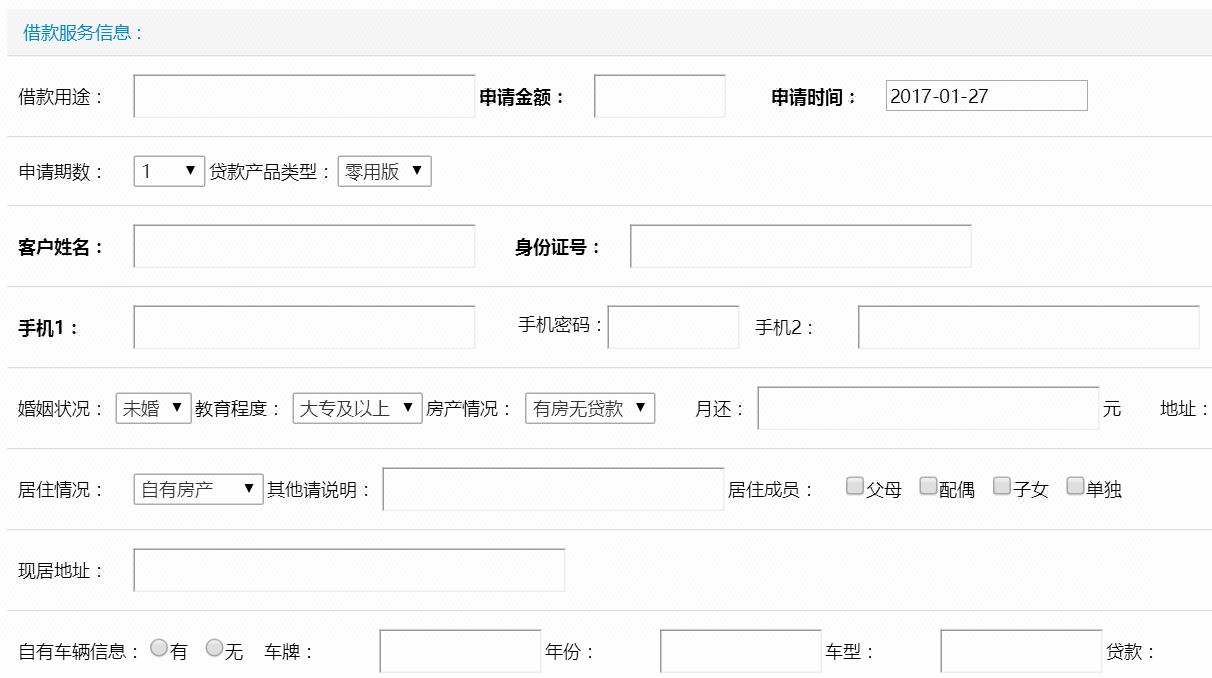This screenshot has height=678, width=1212.
Task: Select the 有 radio button for 自有车辆信息
Action: (158, 646)
